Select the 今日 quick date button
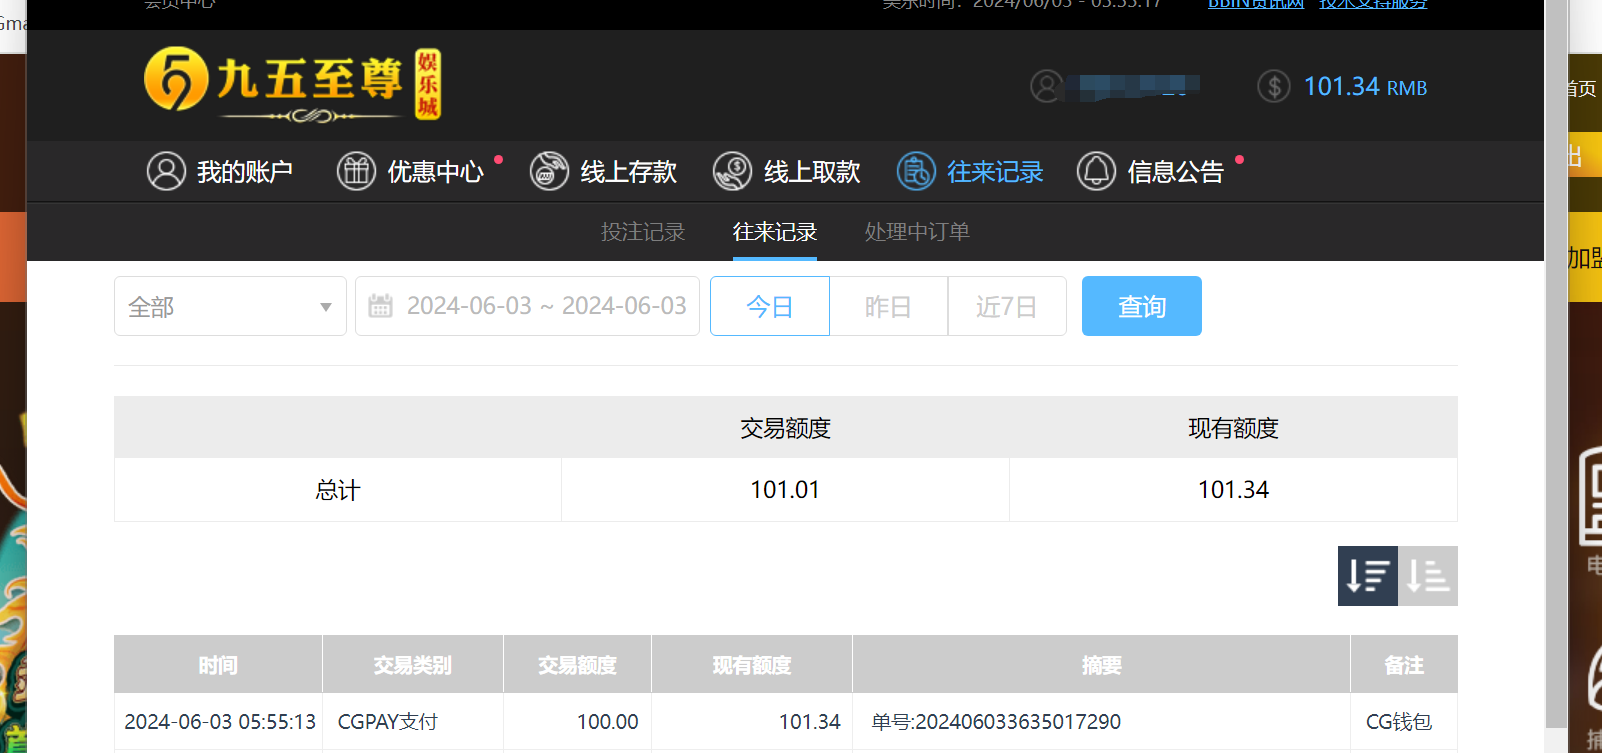Viewport: 1602px width, 753px height. click(770, 306)
